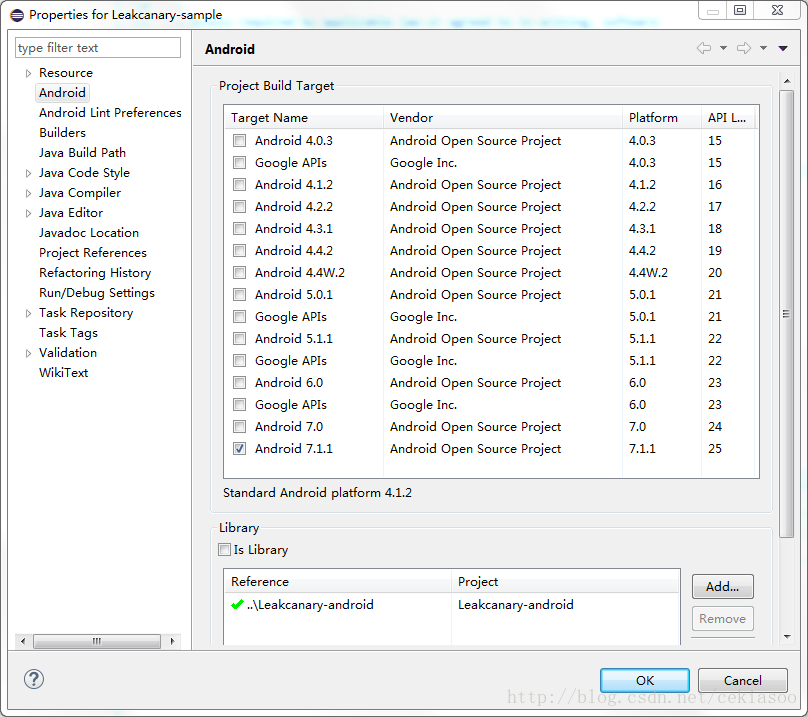Check the Android 4.2.2 target checkbox
This screenshot has width=808, height=717.
tap(239, 207)
